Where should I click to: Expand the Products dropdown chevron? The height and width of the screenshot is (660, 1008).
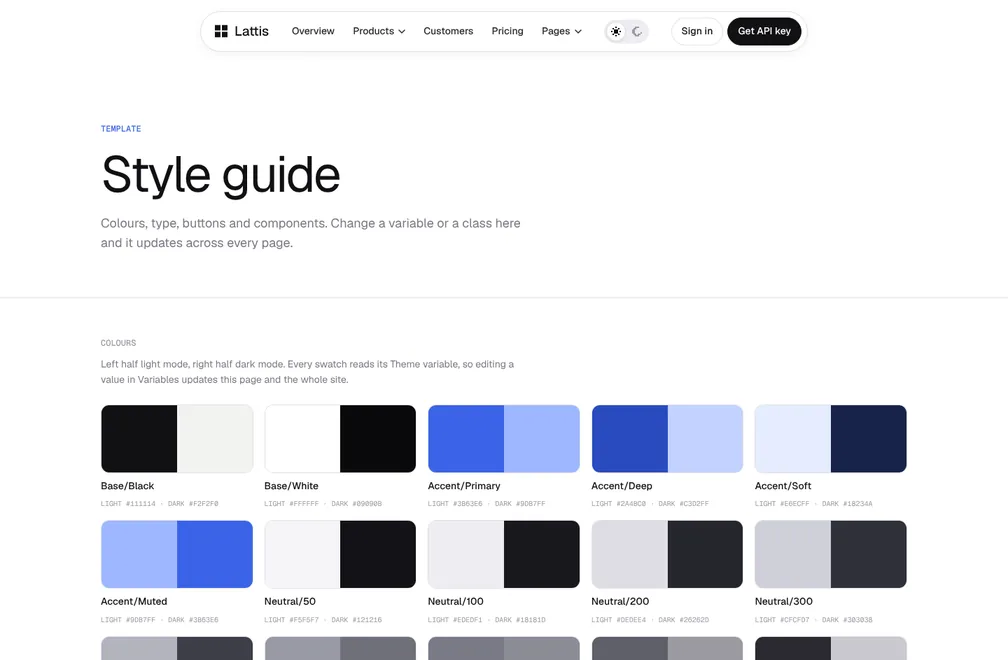(x=402, y=31)
